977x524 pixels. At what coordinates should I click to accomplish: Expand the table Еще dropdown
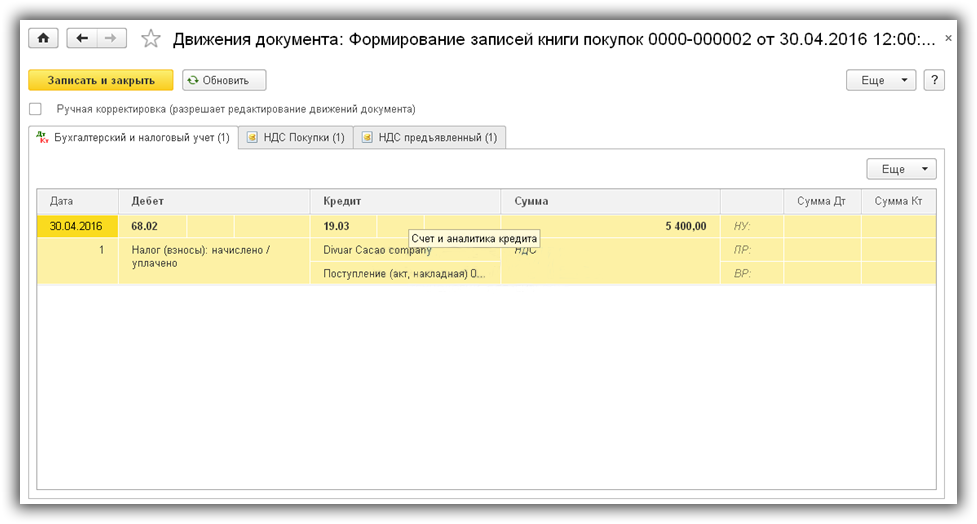[x=901, y=169]
